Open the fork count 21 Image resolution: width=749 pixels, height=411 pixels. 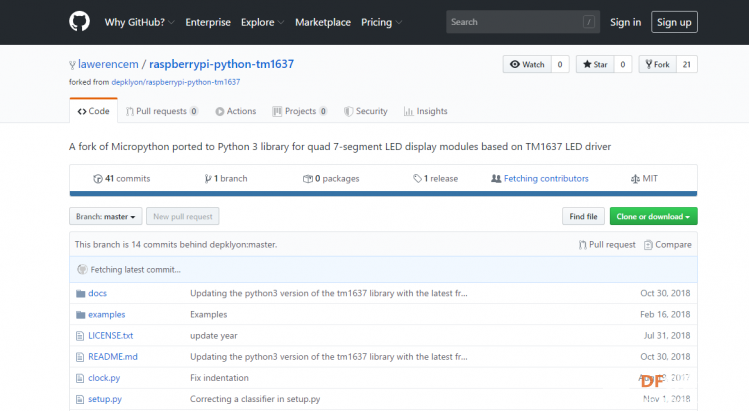pyautogui.click(x=686, y=64)
